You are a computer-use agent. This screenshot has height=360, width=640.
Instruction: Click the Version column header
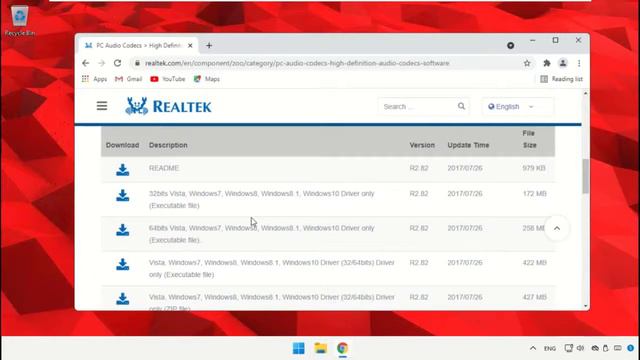coord(422,145)
